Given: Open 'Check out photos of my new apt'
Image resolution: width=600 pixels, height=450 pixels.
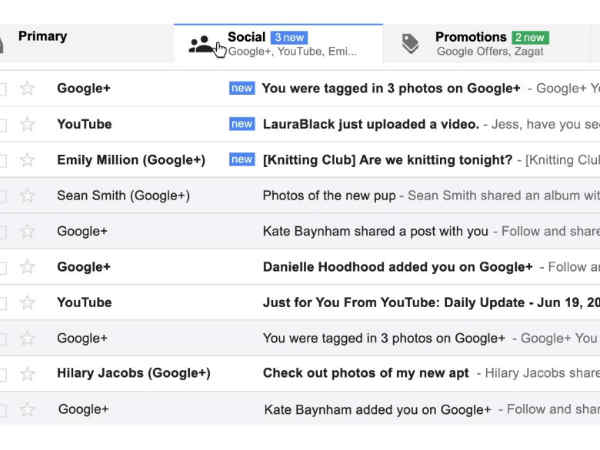Looking at the screenshot, I should point(366,373).
